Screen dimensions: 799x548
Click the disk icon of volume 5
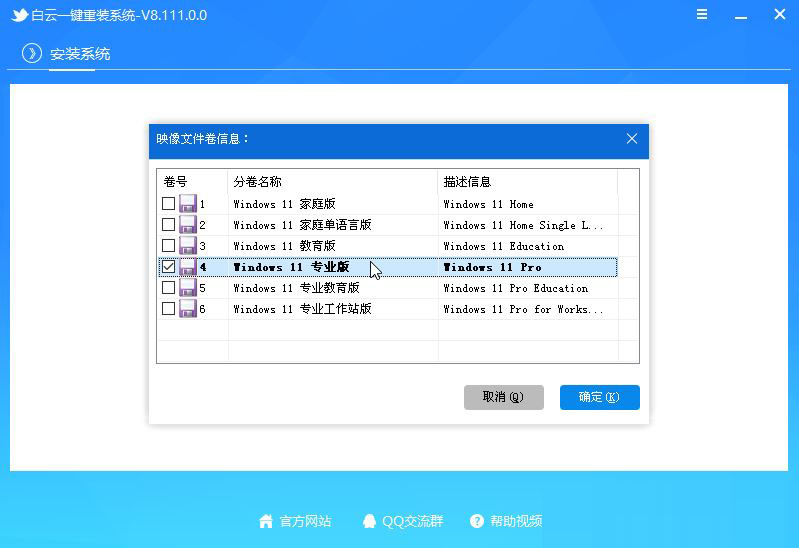(188, 288)
